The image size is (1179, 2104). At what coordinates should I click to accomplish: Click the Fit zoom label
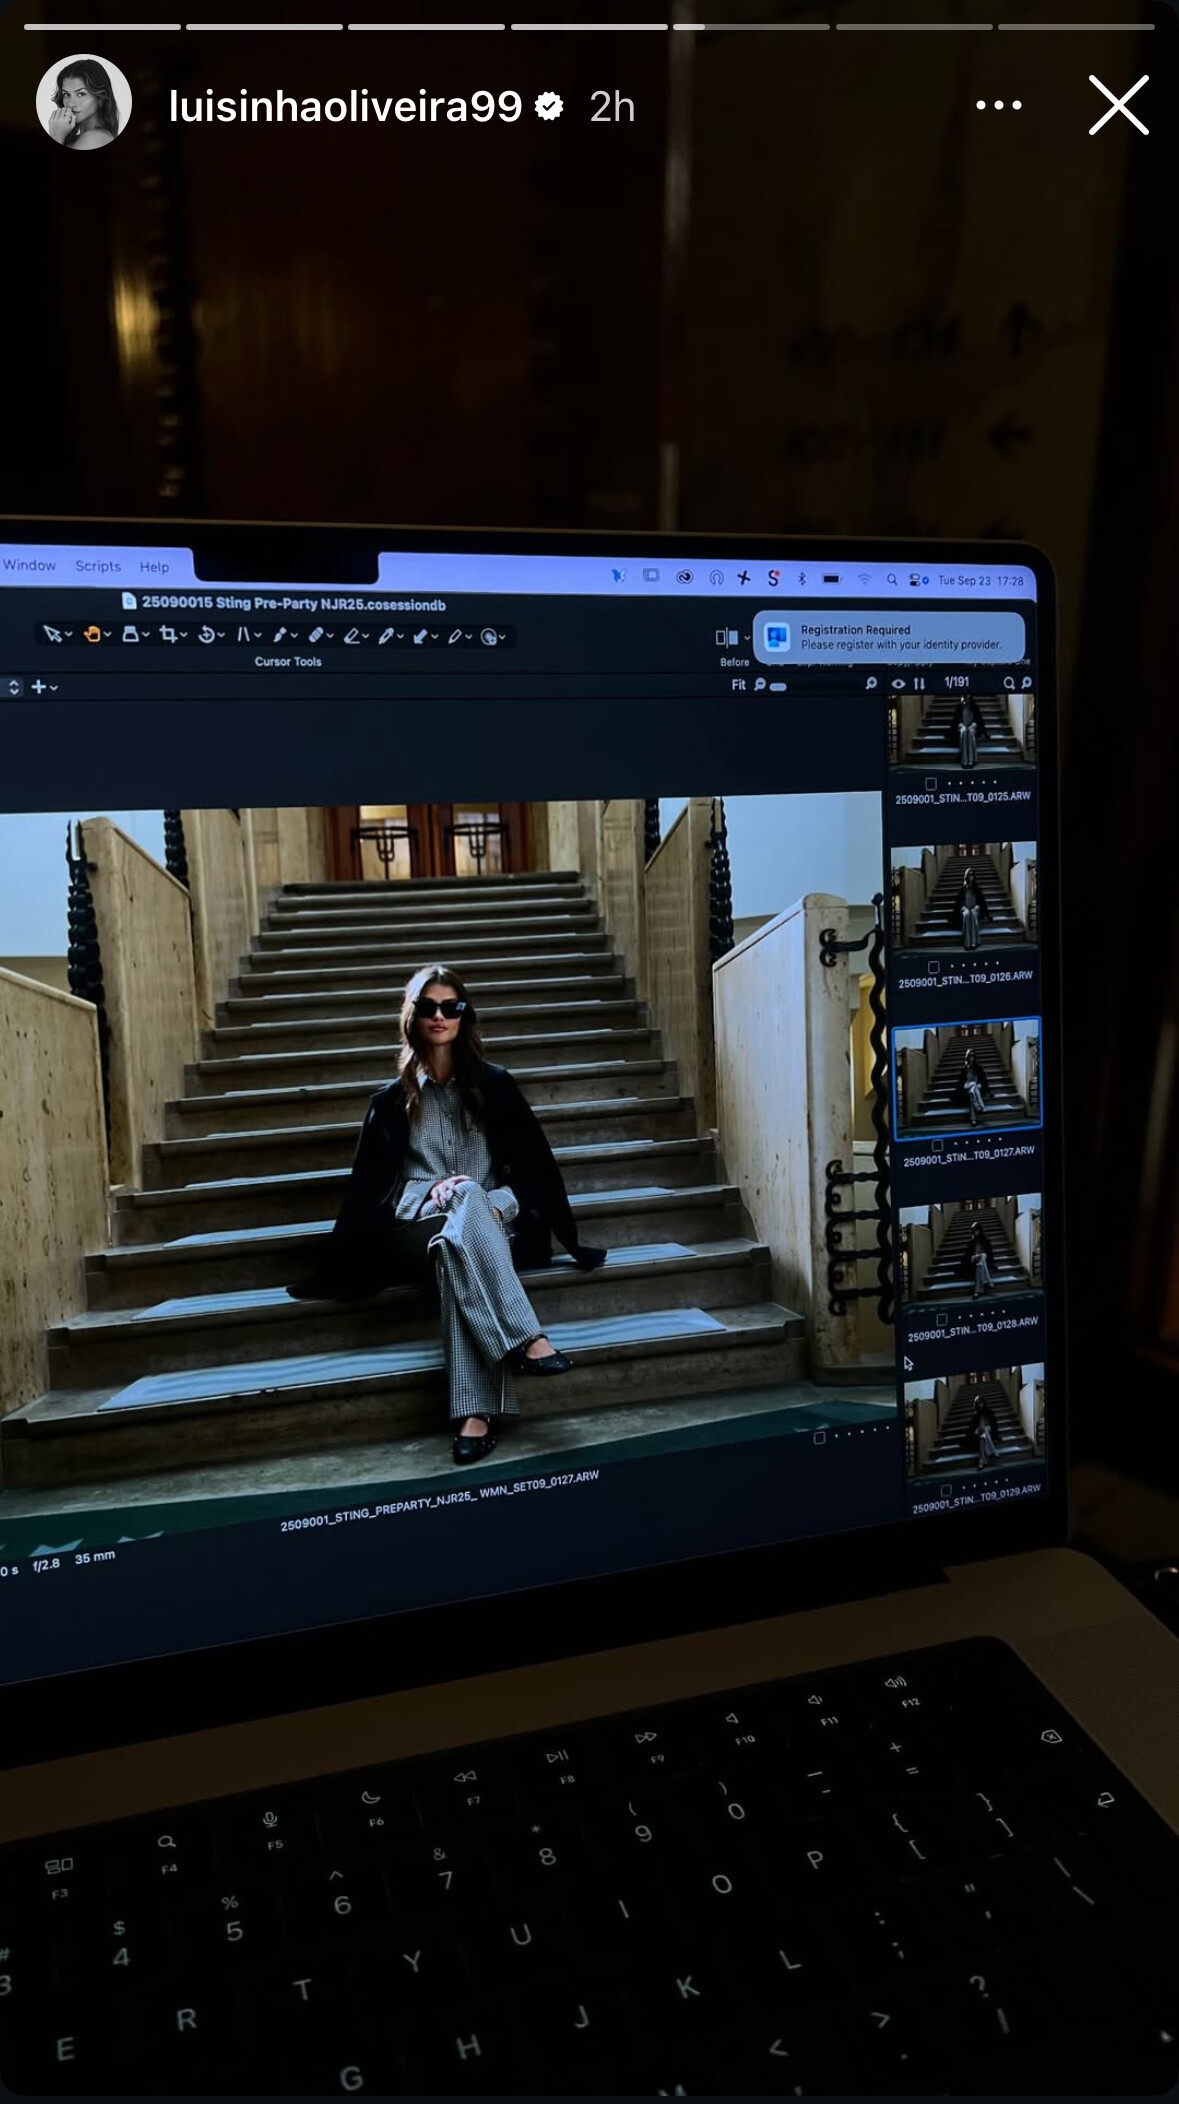(x=739, y=684)
